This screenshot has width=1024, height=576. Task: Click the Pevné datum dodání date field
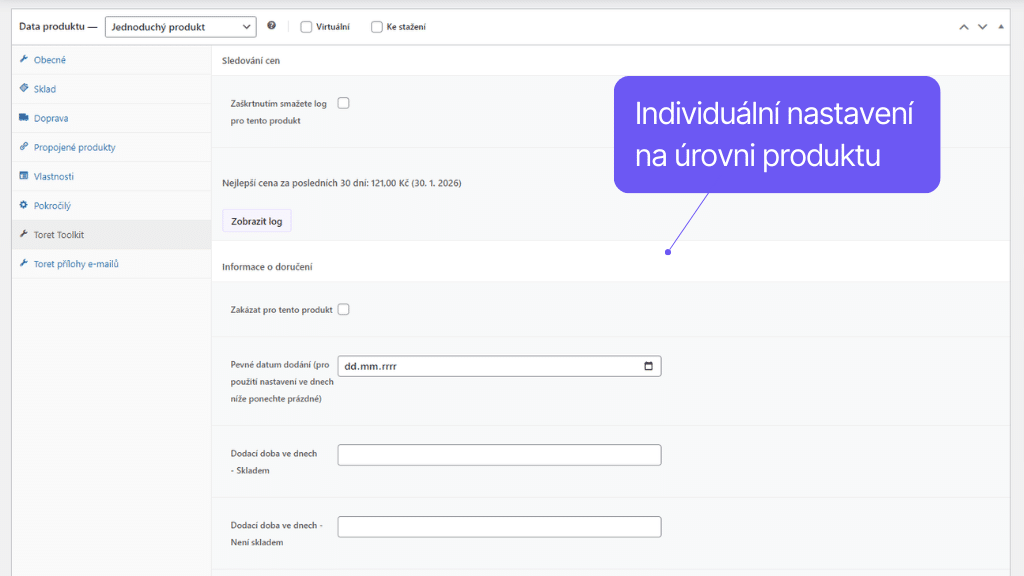500,366
